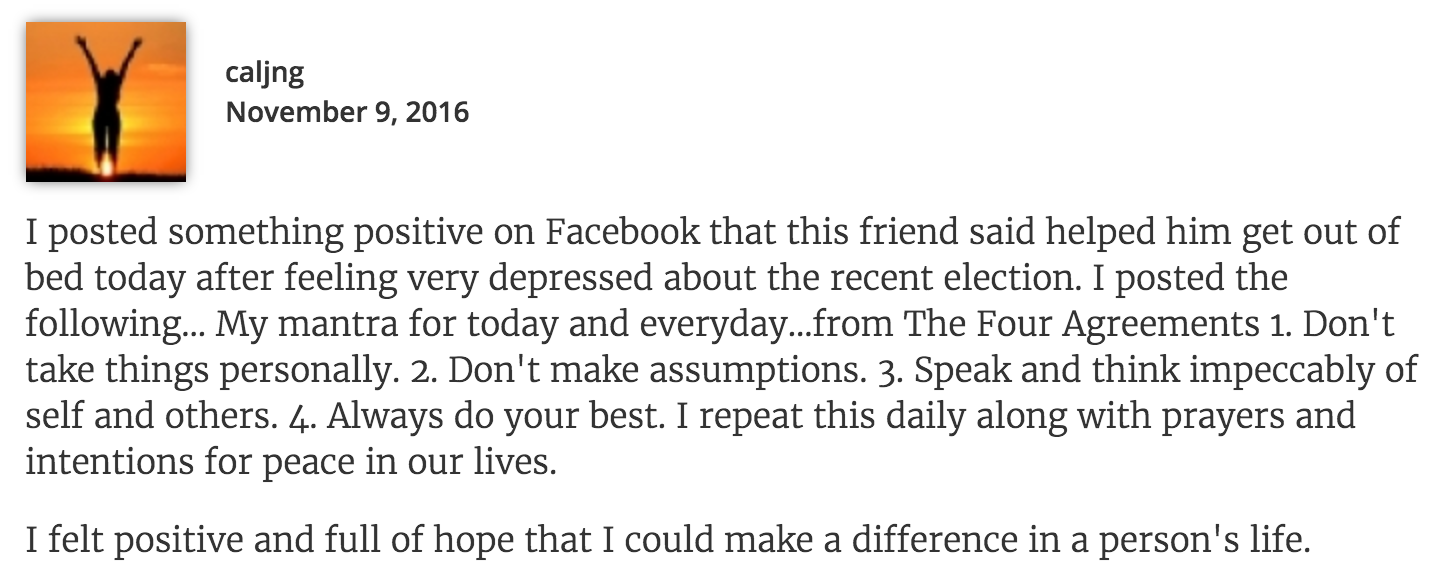Open the caljng user profile name
The height and width of the screenshot is (584, 1440).
coord(265,72)
